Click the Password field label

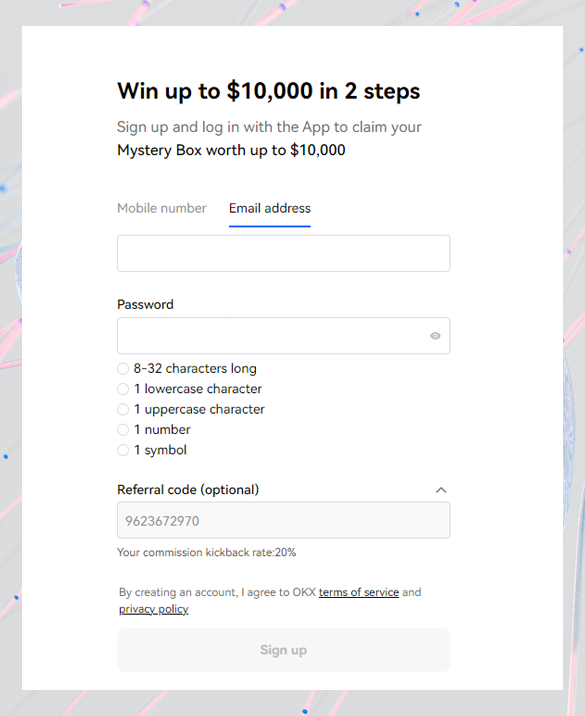(x=145, y=305)
